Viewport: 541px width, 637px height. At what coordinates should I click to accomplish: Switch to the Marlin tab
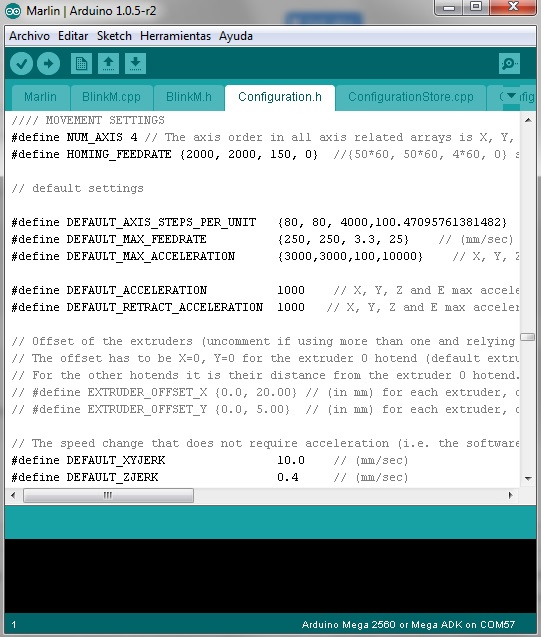click(x=41, y=98)
